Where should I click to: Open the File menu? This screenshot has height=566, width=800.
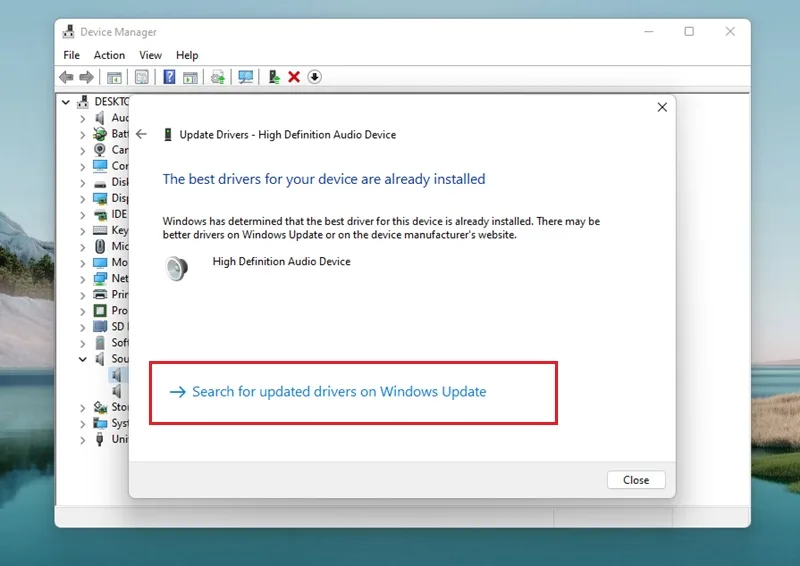(71, 55)
